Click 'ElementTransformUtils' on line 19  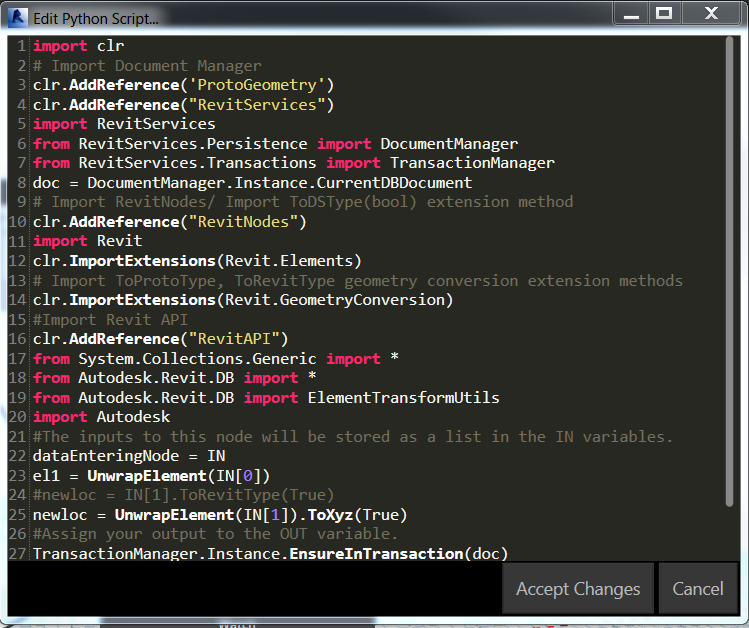click(x=404, y=397)
